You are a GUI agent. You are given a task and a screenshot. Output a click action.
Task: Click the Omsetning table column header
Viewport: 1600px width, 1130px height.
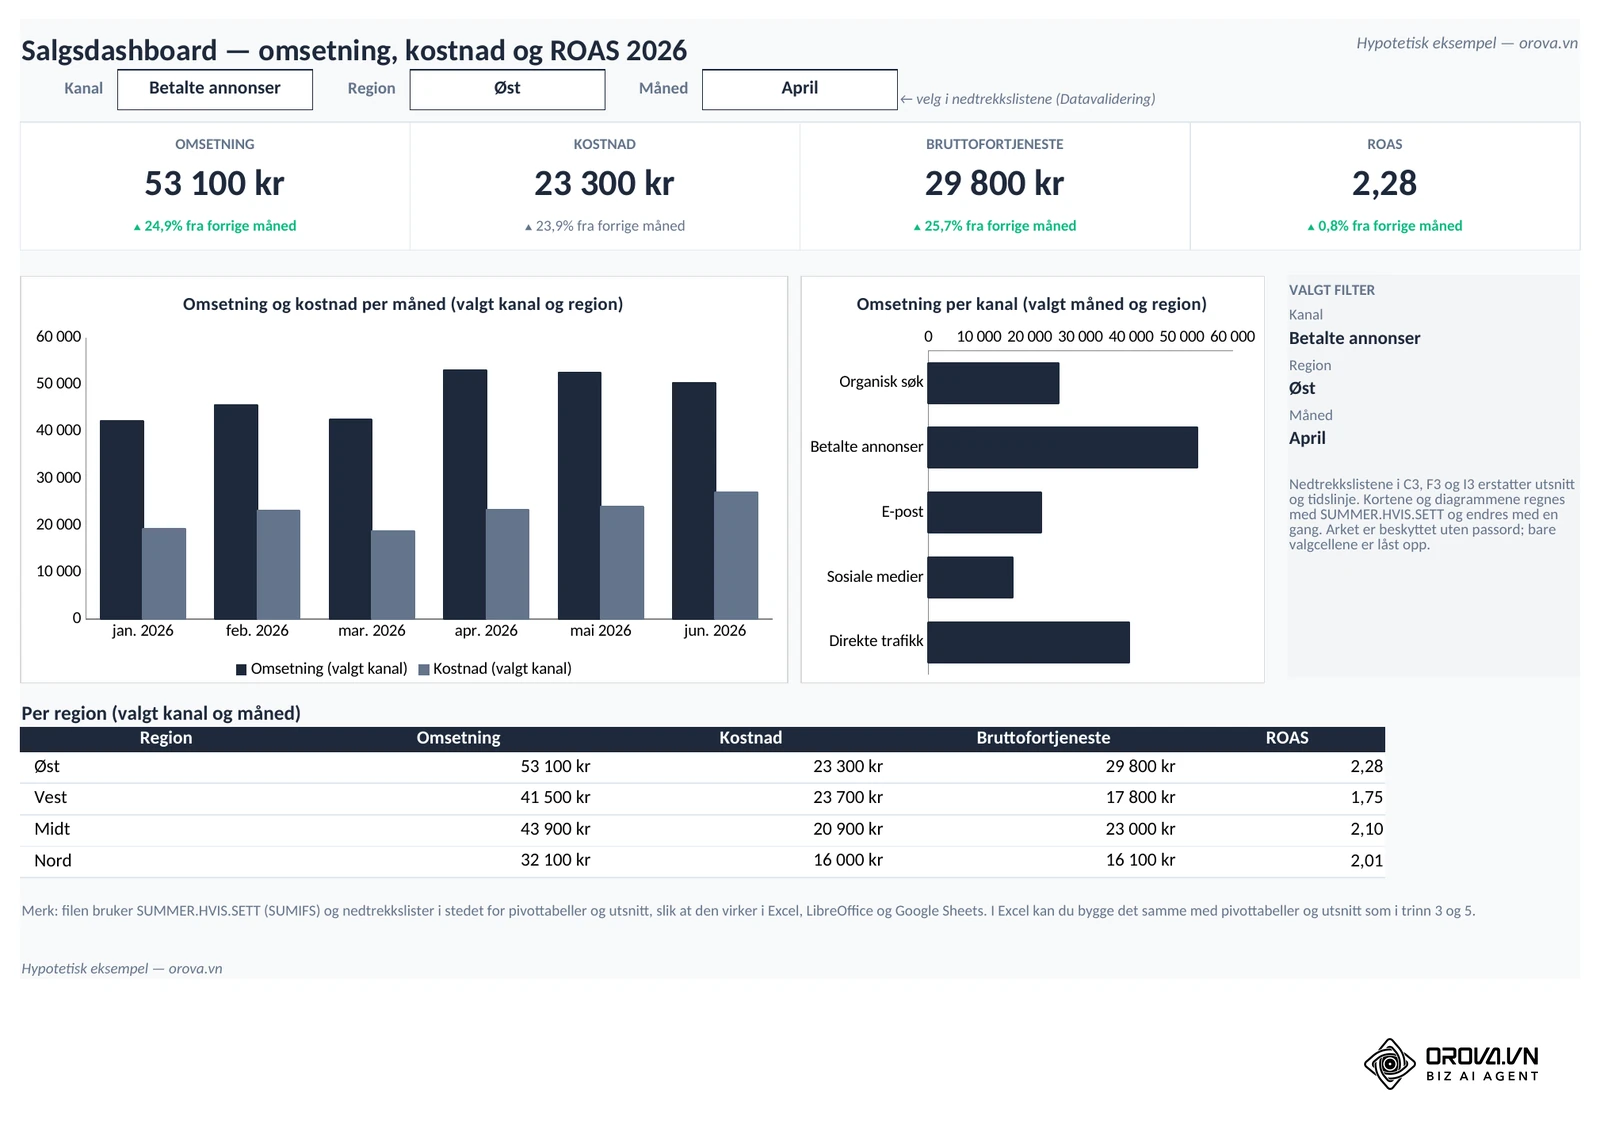coord(459,738)
